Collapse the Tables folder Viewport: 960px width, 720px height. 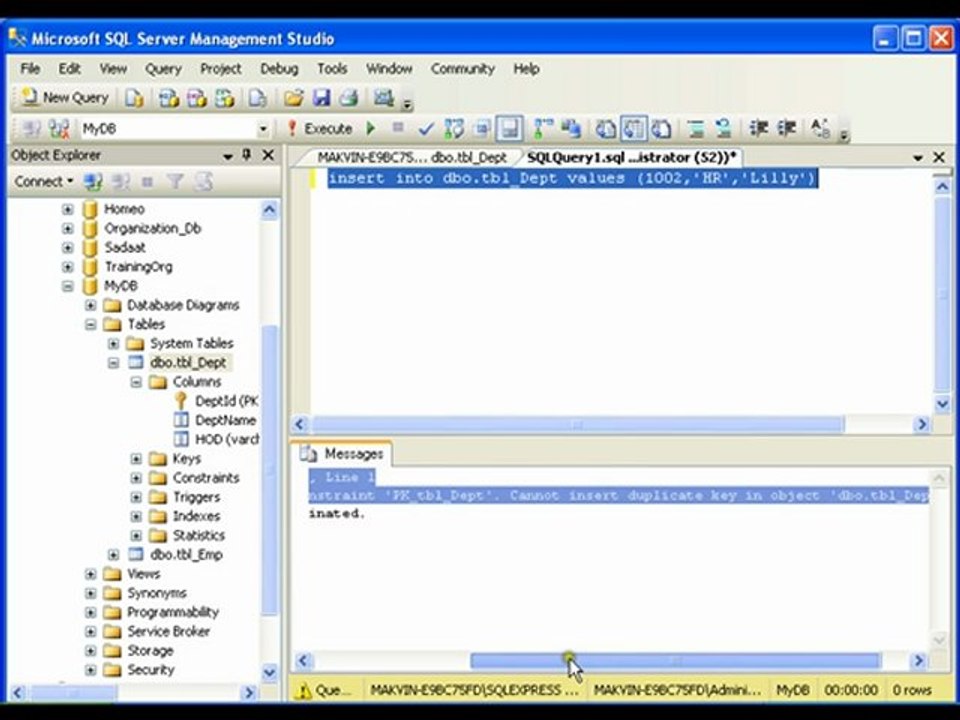coord(91,324)
